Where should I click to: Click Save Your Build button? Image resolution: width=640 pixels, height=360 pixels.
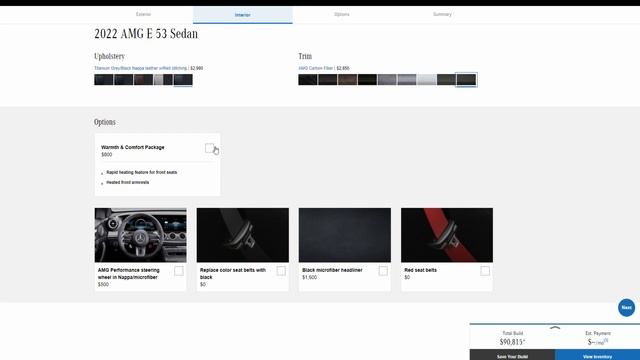tap(512, 355)
